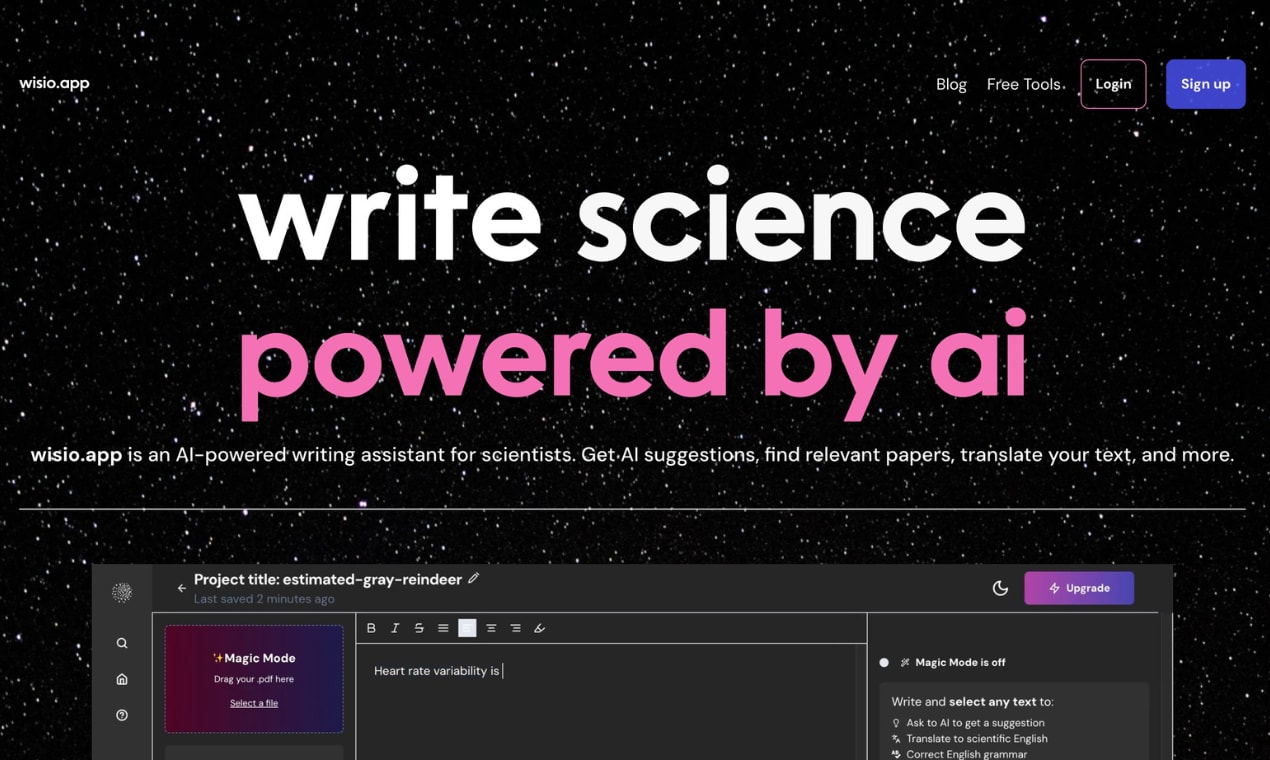Viewport: 1270px width, 760px height.
Task: Edit project title with pencil icon
Action: coord(474,578)
